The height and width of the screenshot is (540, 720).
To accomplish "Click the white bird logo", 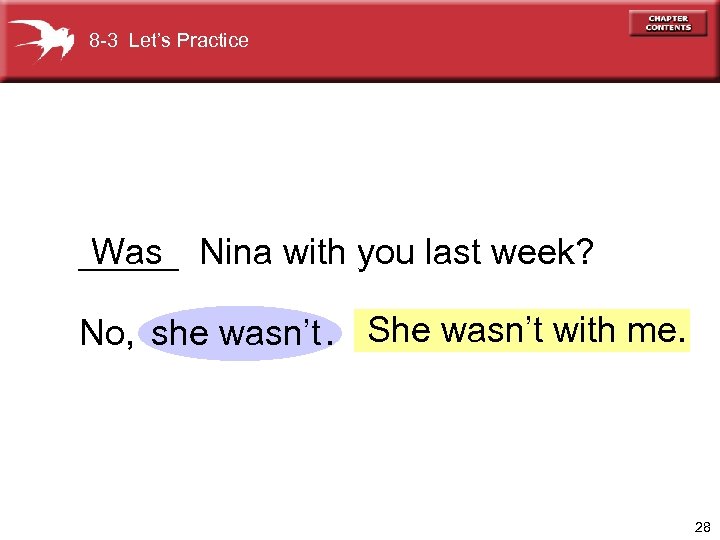I will coord(40,39).
